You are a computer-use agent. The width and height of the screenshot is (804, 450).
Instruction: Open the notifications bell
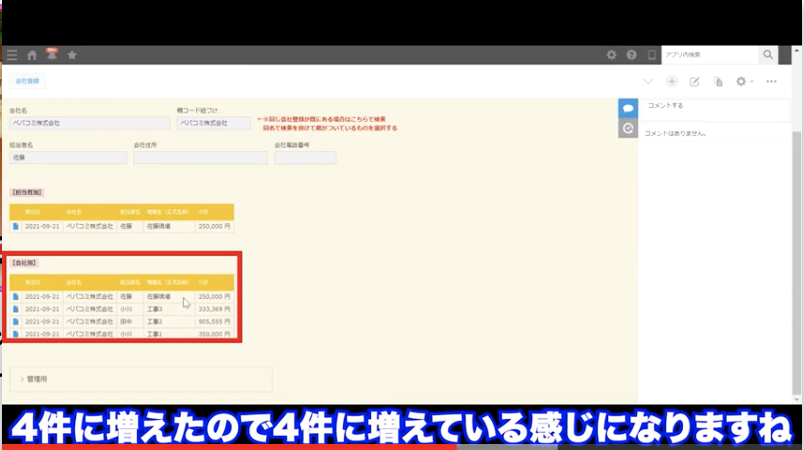(x=52, y=55)
